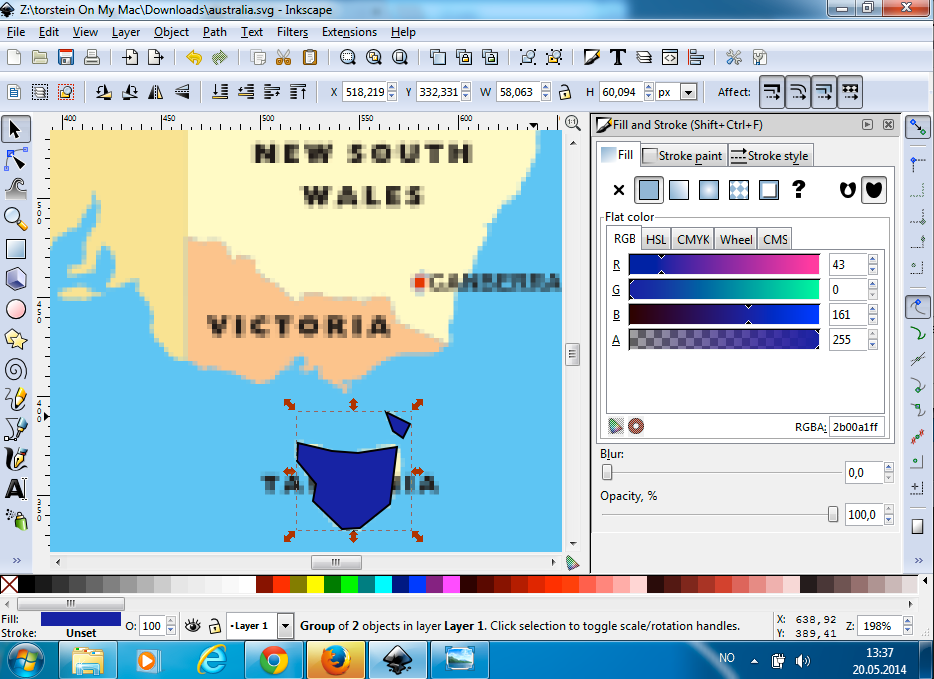The width and height of the screenshot is (934, 679).
Task: Set fill to radial gradient
Action: (x=708, y=189)
